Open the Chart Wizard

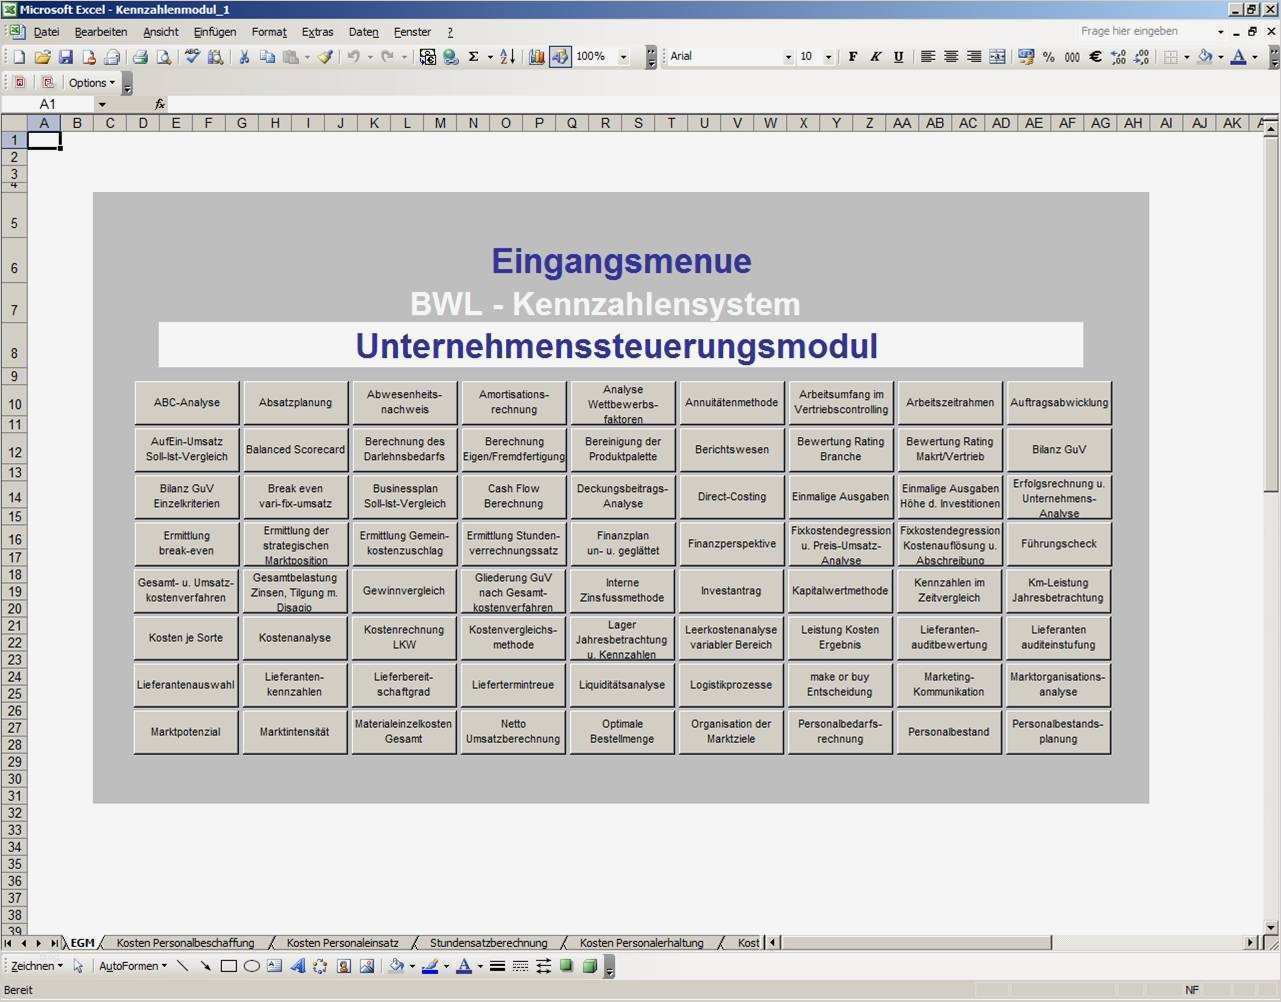tap(536, 56)
